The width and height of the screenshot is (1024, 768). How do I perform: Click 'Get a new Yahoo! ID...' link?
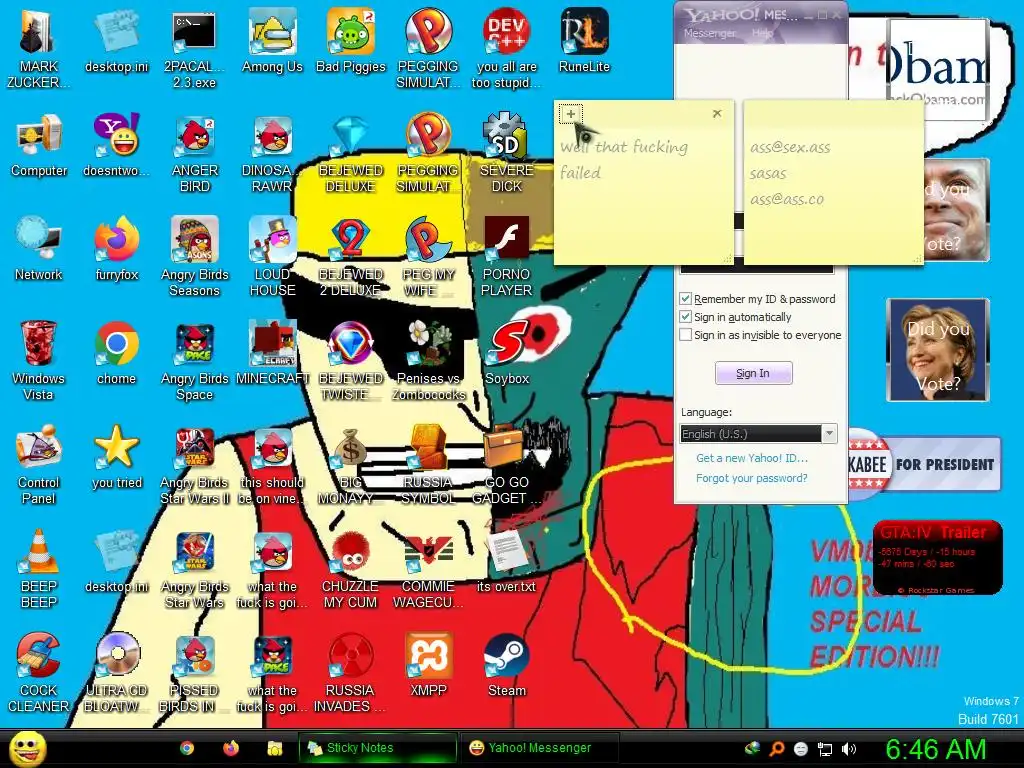coord(752,458)
